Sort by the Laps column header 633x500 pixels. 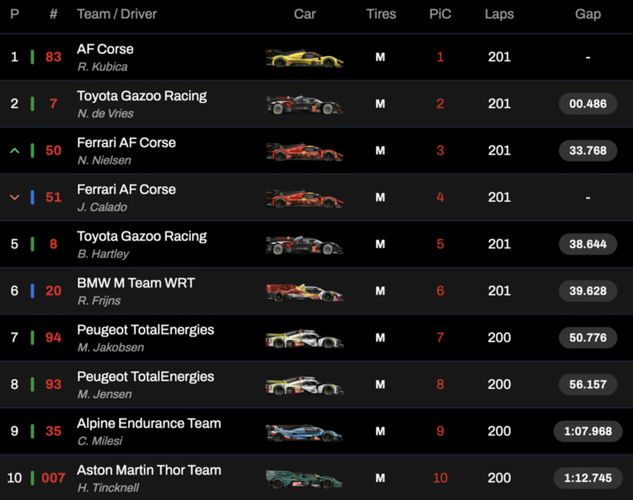499,15
